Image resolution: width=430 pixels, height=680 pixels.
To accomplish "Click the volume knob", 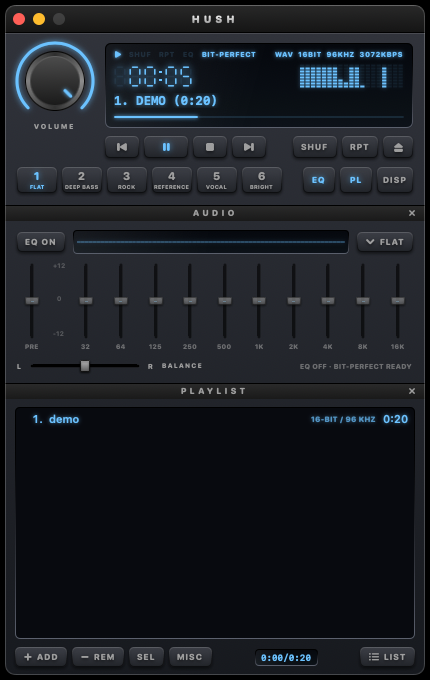I will tap(55, 81).
